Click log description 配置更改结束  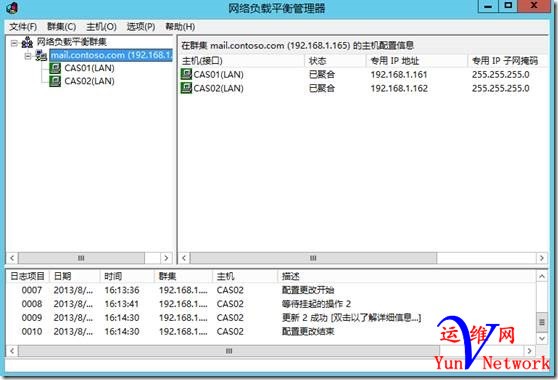pyautogui.click(x=308, y=332)
